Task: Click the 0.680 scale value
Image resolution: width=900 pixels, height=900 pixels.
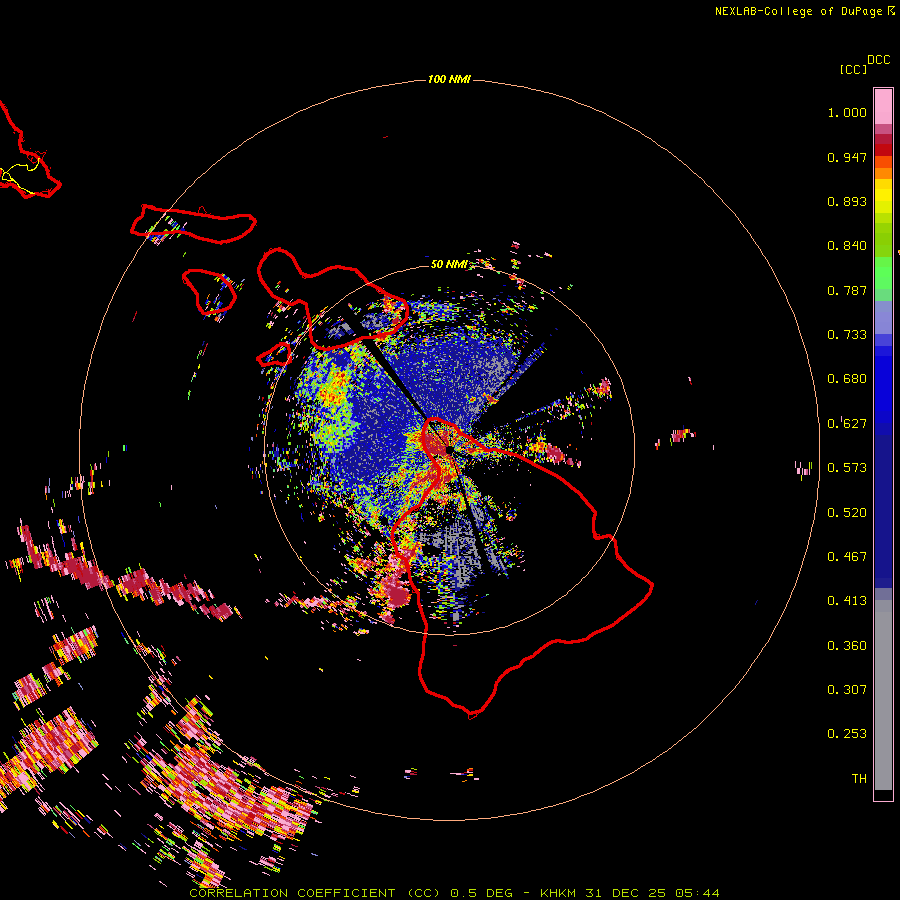Action: point(847,379)
